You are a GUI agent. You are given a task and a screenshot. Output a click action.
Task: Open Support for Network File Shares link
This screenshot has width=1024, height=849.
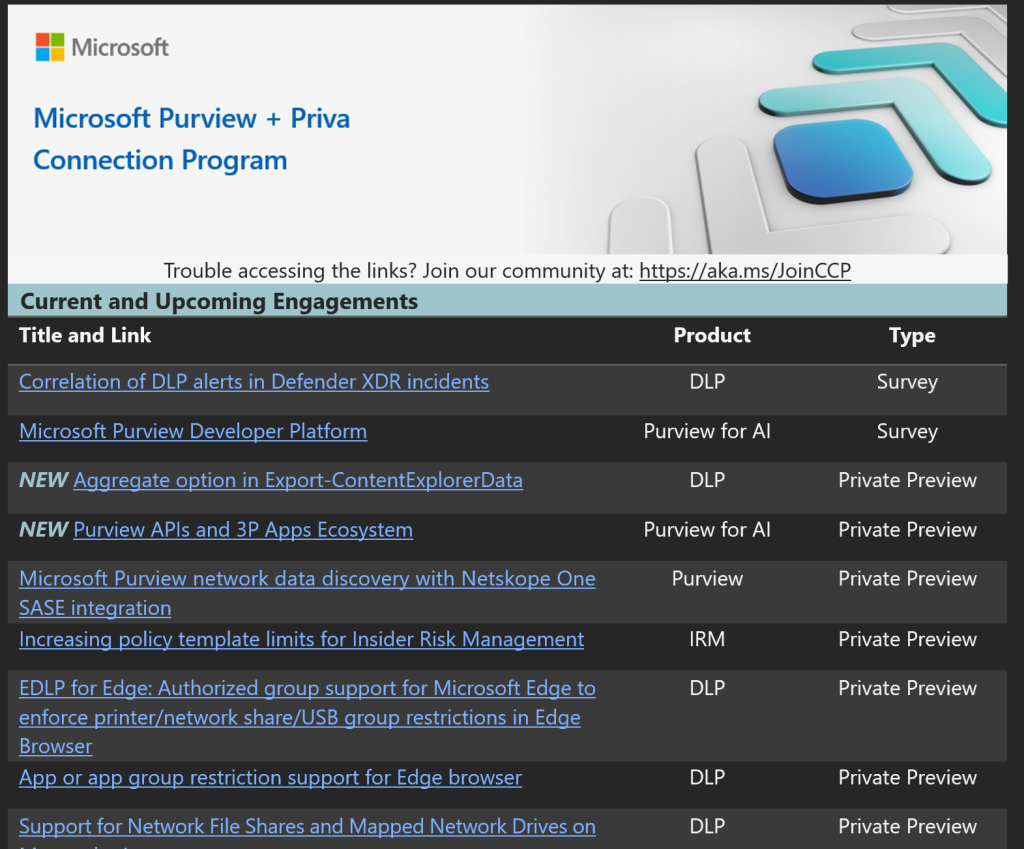tap(307, 826)
